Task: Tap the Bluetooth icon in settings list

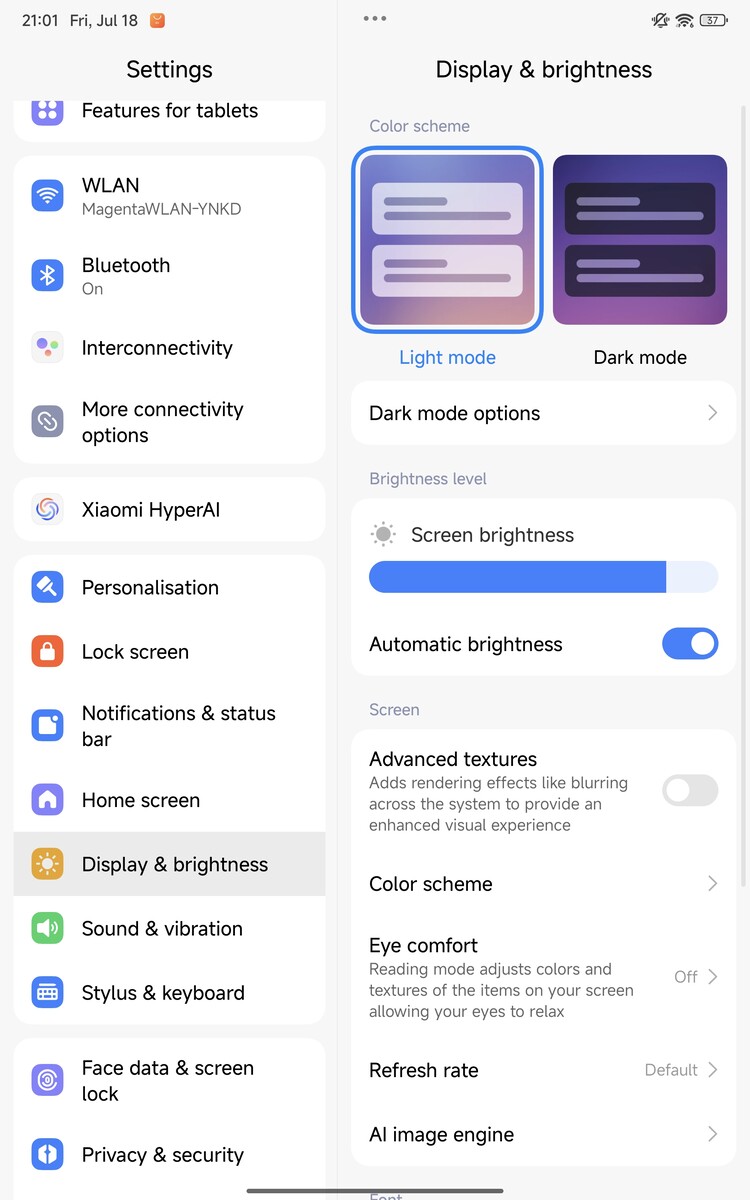Action: [47, 275]
